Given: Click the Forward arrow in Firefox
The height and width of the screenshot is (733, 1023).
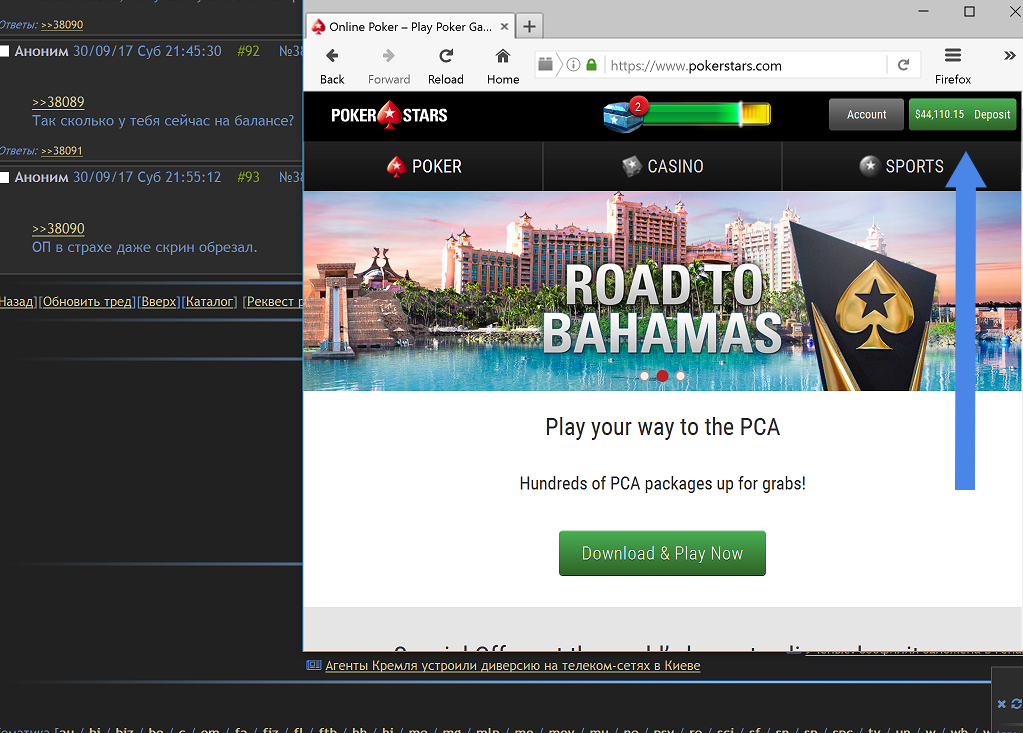Looking at the screenshot, I should [x=389, y=56].
